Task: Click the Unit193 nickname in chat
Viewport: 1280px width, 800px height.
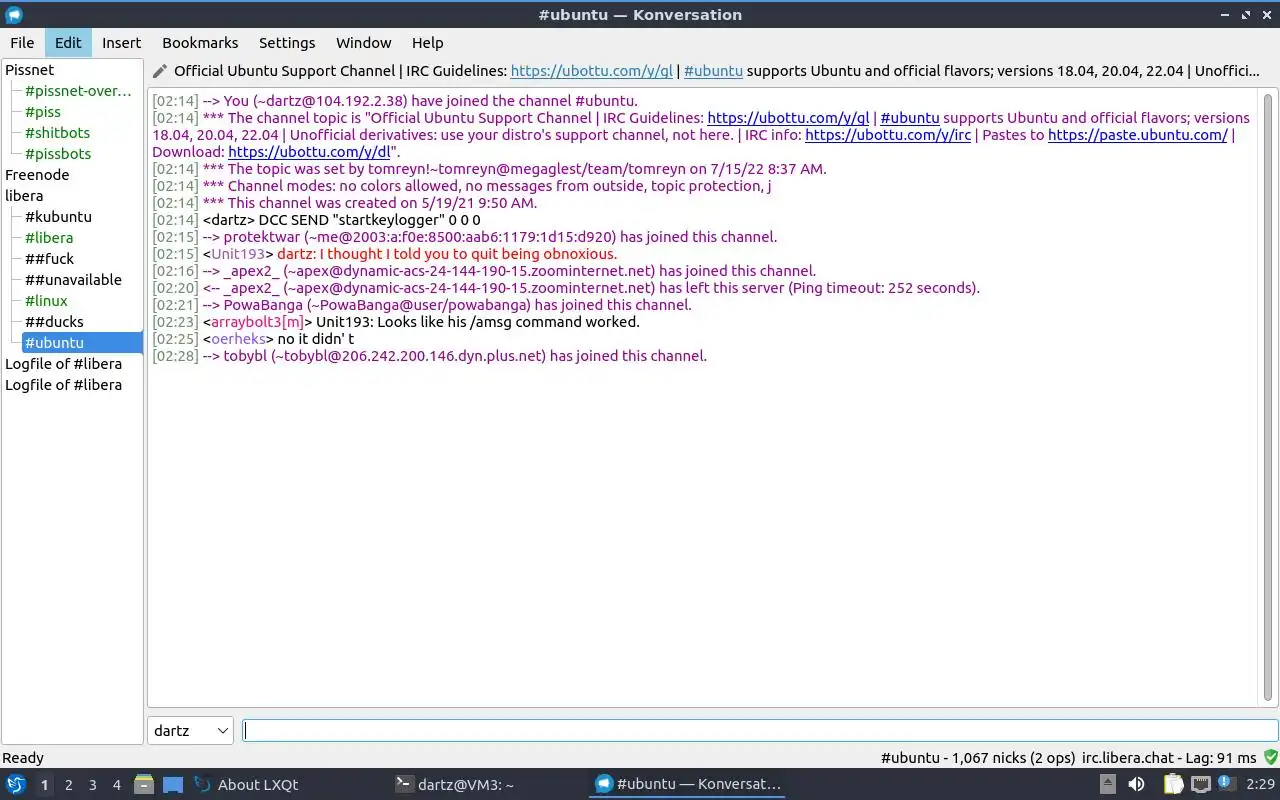Action: pos(238,254)
